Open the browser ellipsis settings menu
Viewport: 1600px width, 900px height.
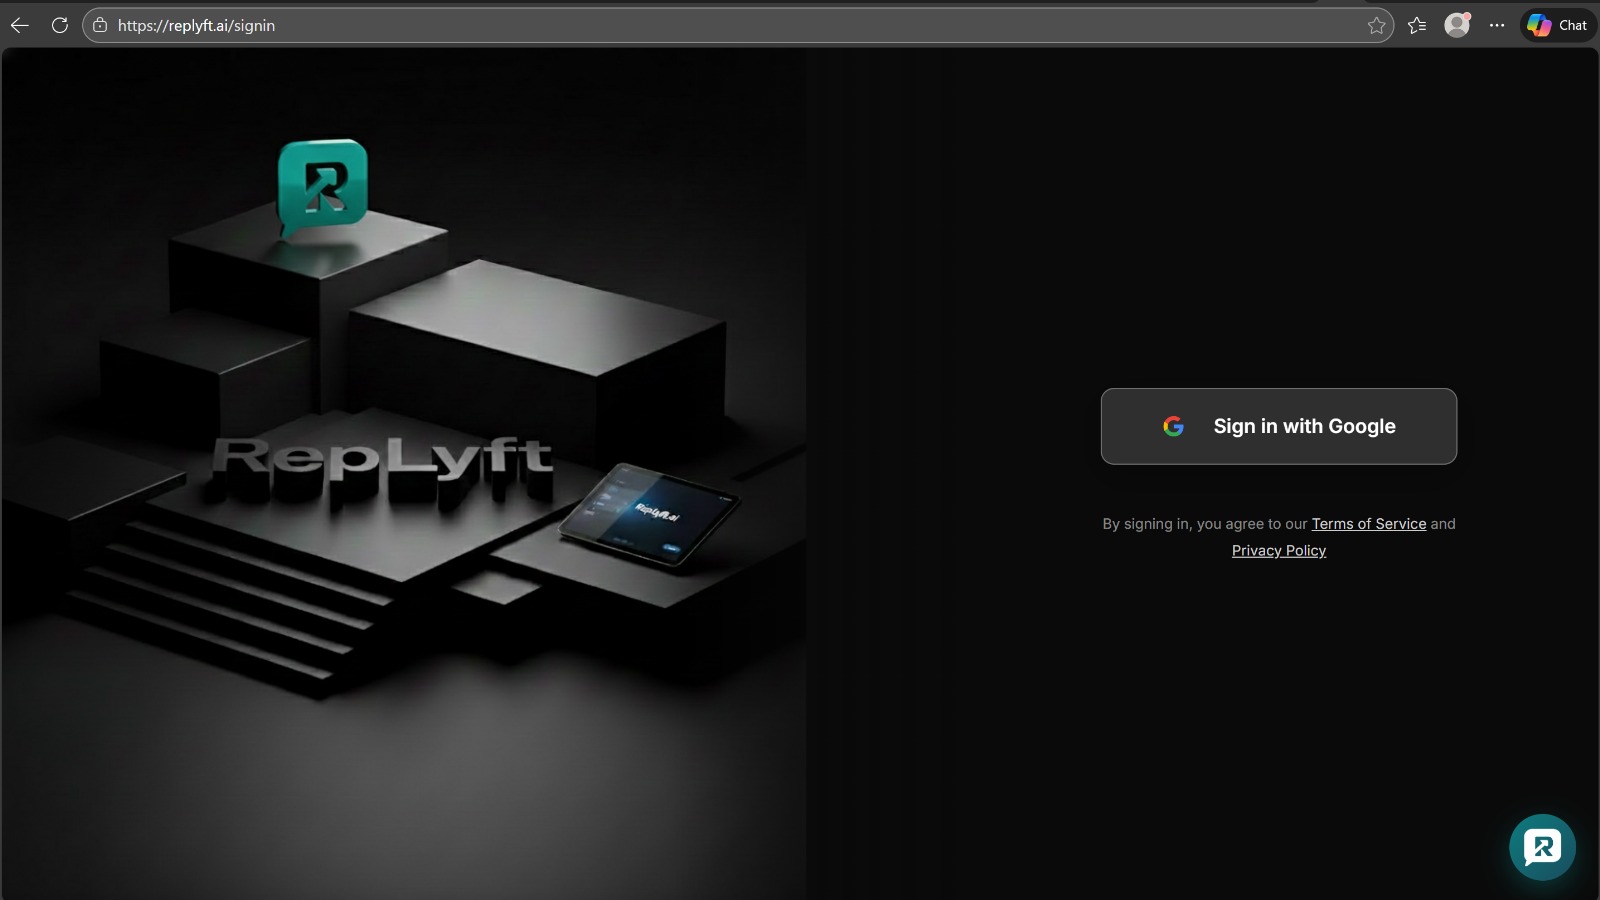click(1497, 25)
